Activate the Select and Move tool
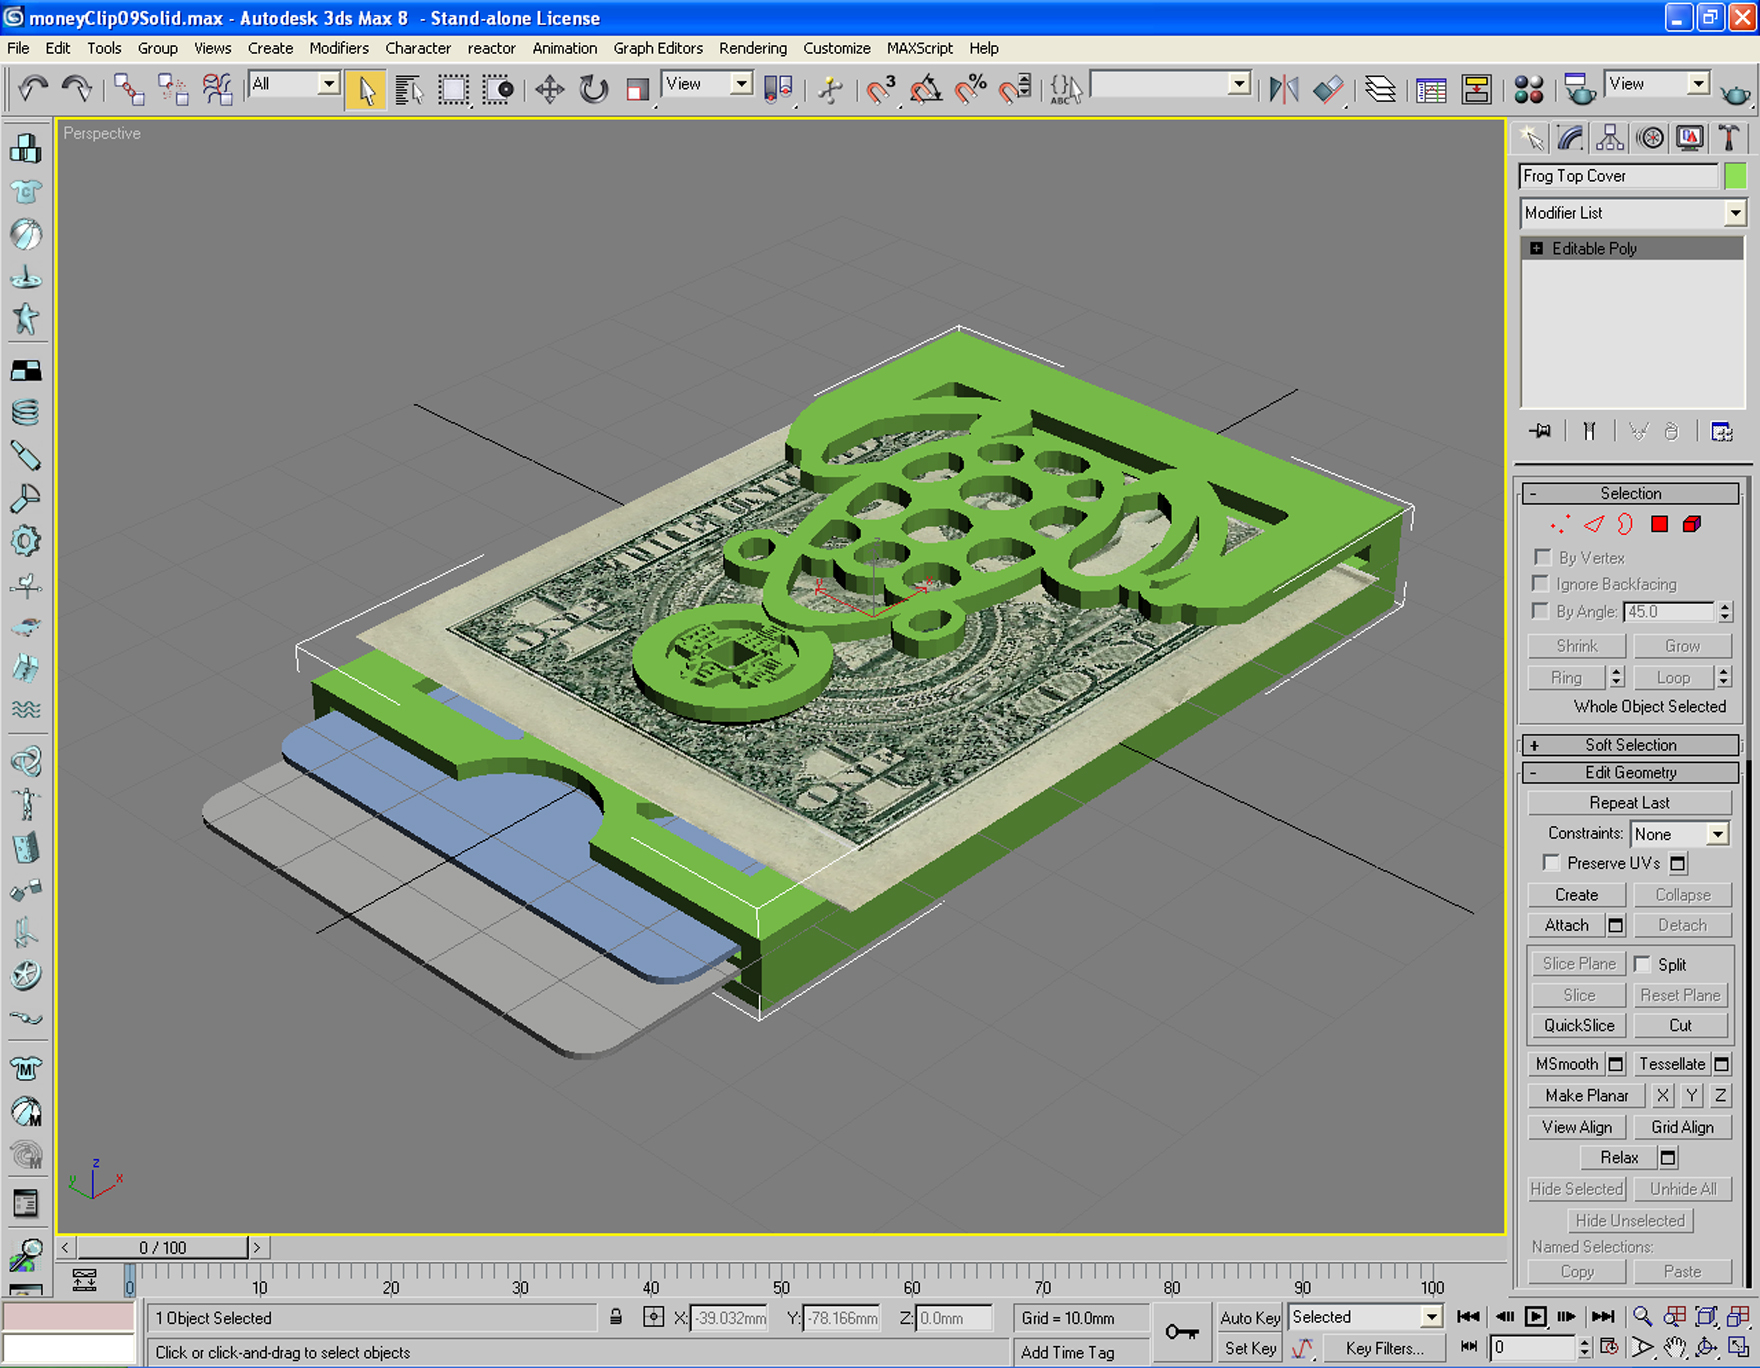Screen dimensions: 1760x1368 click(549, 88)
